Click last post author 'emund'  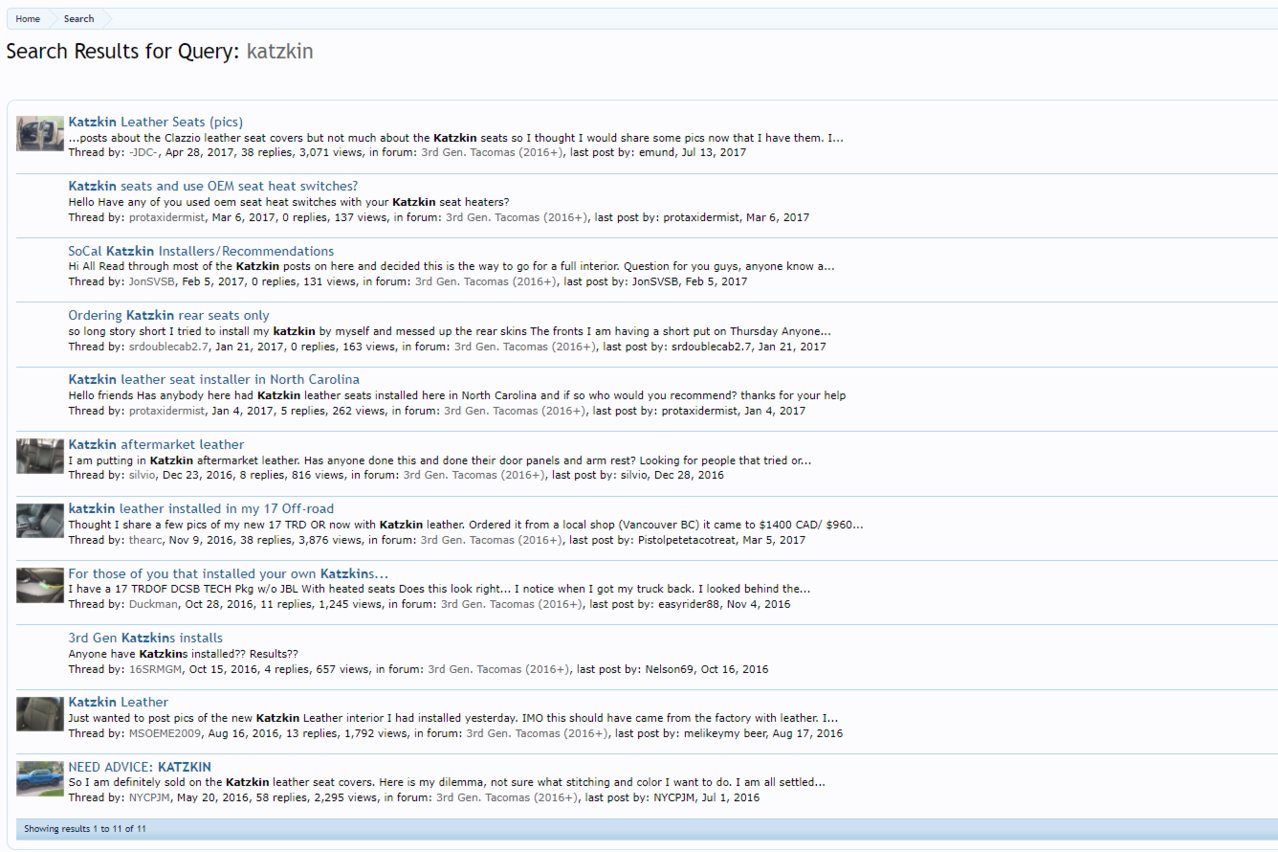(660, 153)
